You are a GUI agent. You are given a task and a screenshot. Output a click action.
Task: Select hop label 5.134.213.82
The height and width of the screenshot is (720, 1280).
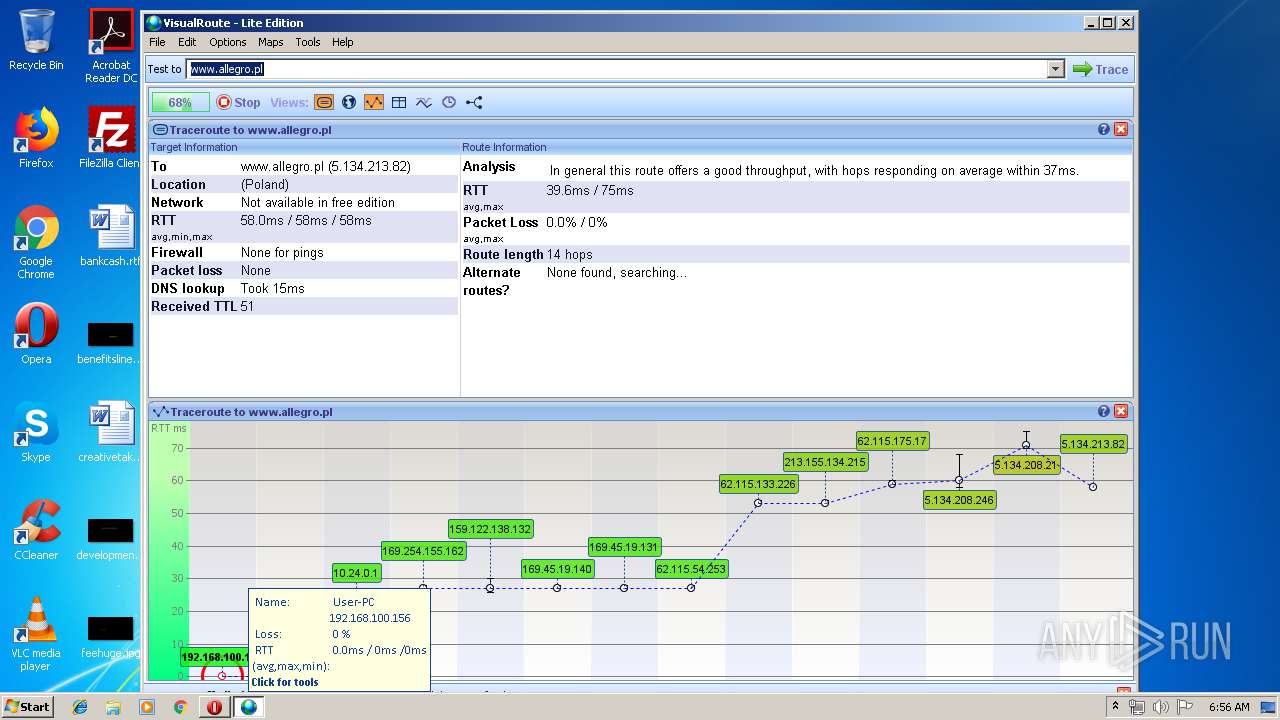point(1093,444)
